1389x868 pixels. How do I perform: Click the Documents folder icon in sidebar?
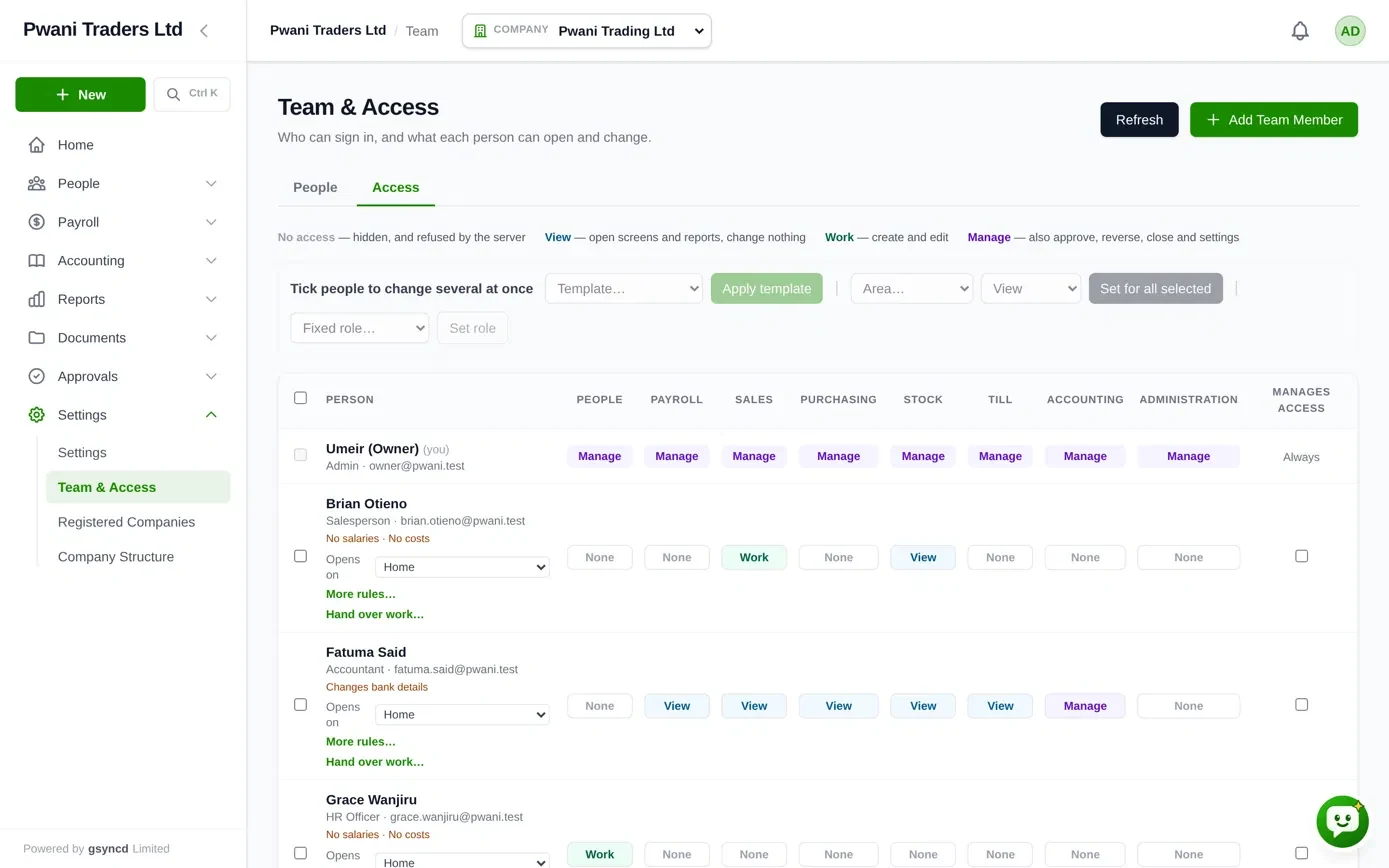[x=37, y=338]
